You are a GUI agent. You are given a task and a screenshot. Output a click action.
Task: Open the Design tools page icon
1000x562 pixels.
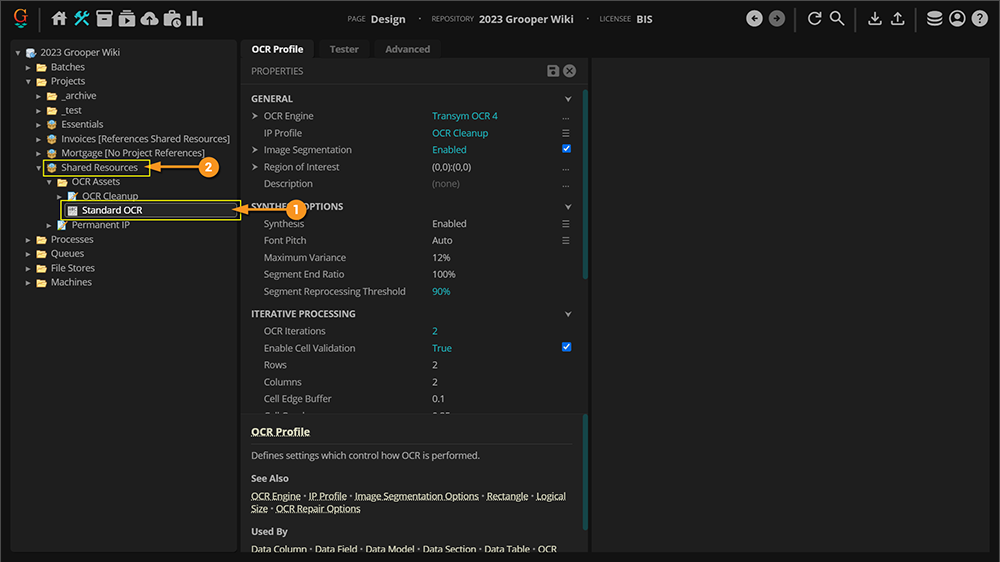[x=82, y=18]
